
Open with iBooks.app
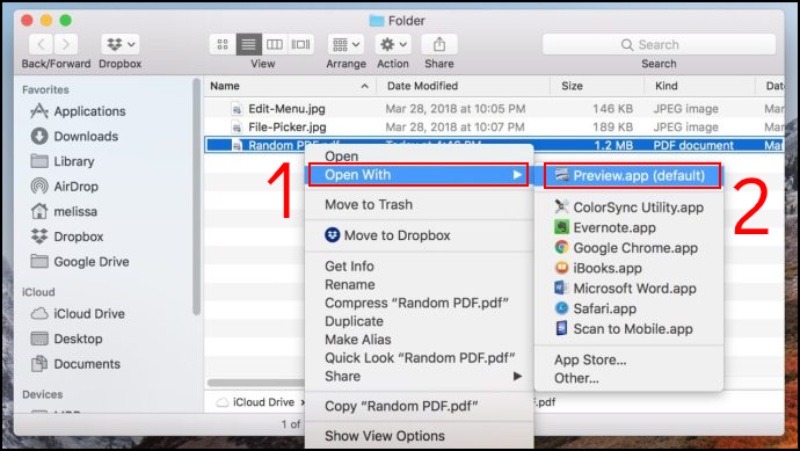(x=629, y=268)
